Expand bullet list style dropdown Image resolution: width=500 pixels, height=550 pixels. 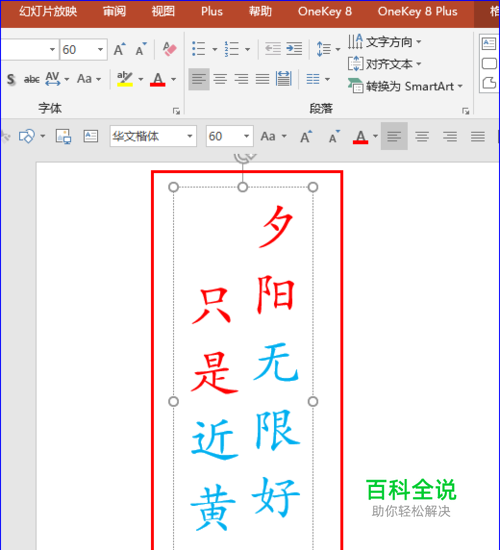[x=215, y=49]
